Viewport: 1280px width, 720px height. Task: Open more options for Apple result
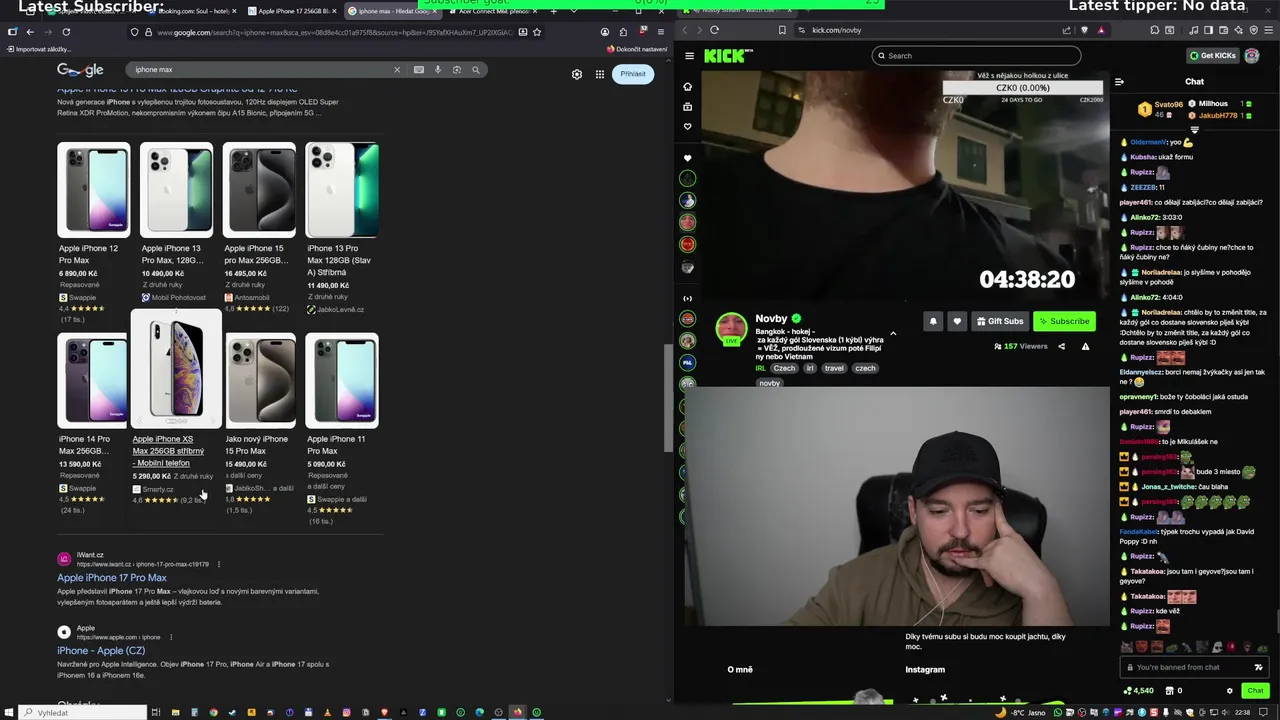pos(171,637)
